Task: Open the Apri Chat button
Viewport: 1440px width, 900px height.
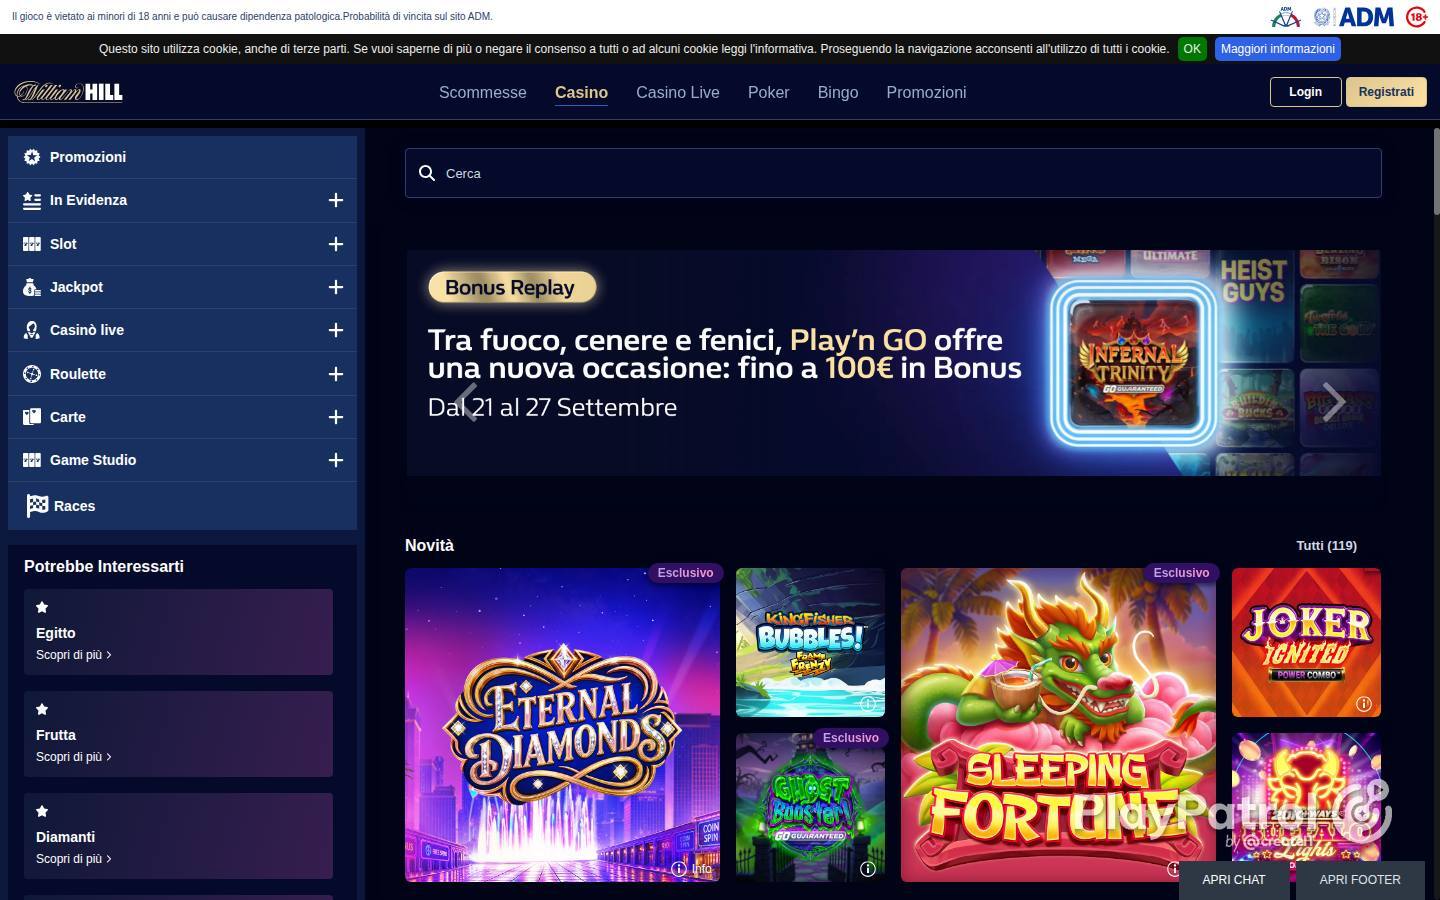Action: click(x=1234, y=880)
